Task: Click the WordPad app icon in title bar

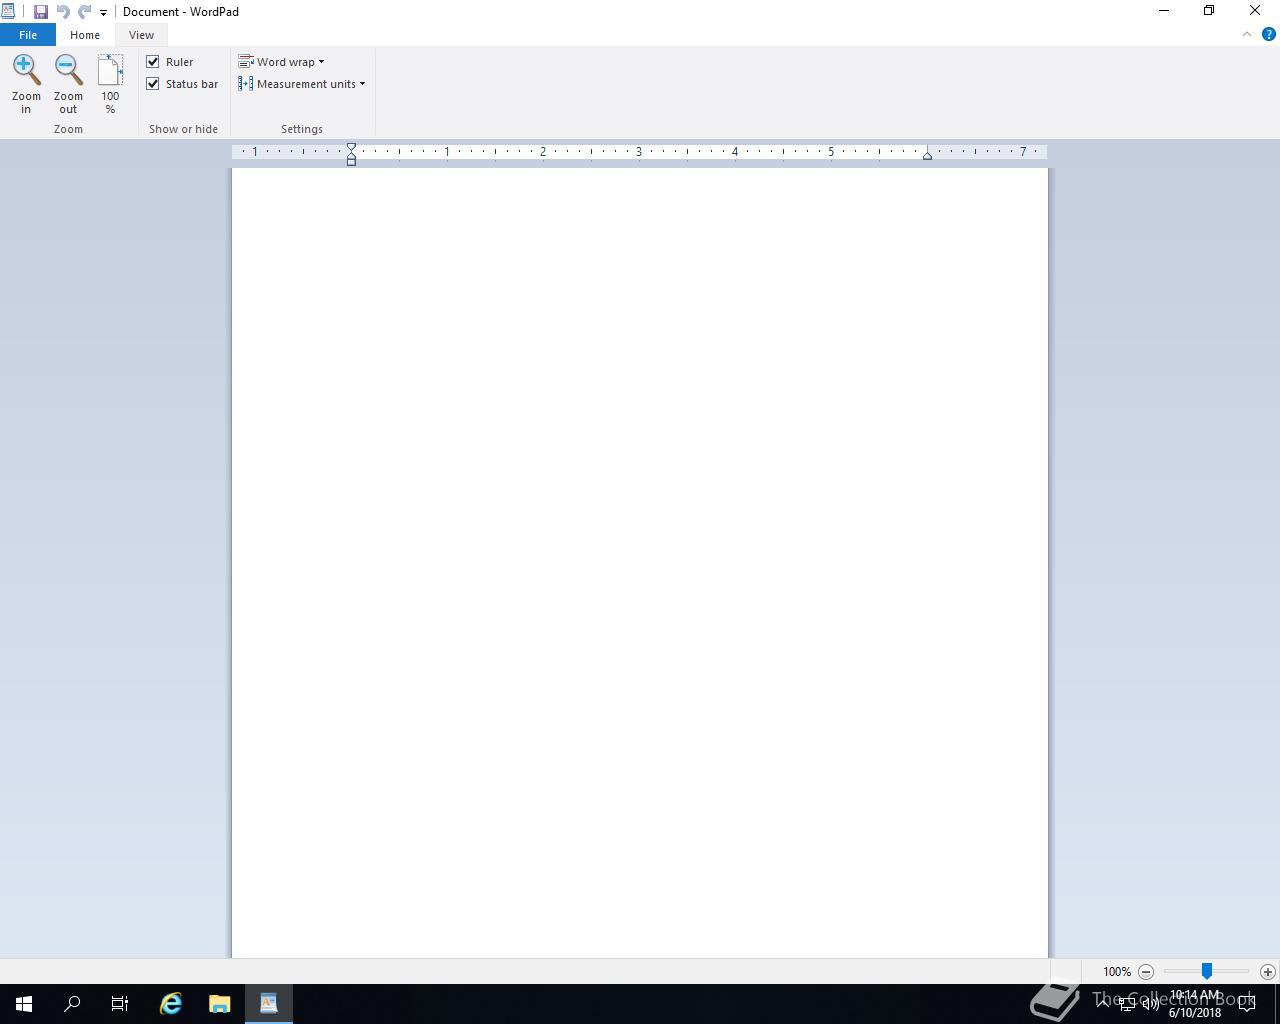Action: coord(8,11)
